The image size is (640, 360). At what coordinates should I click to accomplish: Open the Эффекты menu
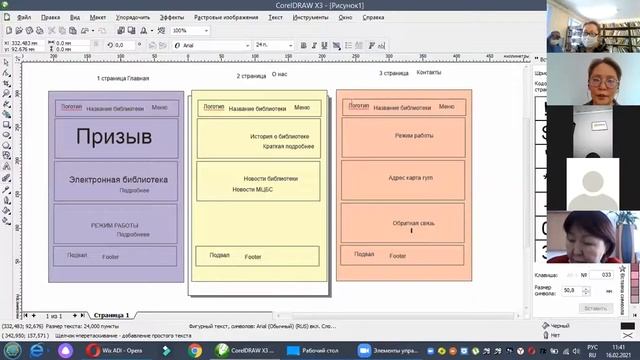pyautogui.click(x=172, y=18)
